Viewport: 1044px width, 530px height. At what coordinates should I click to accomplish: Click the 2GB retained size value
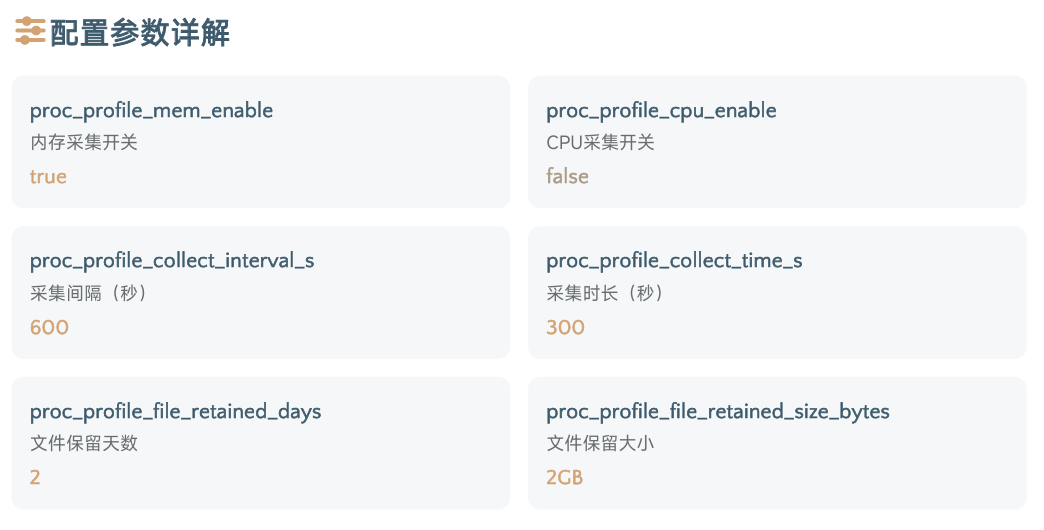[565, 477]
